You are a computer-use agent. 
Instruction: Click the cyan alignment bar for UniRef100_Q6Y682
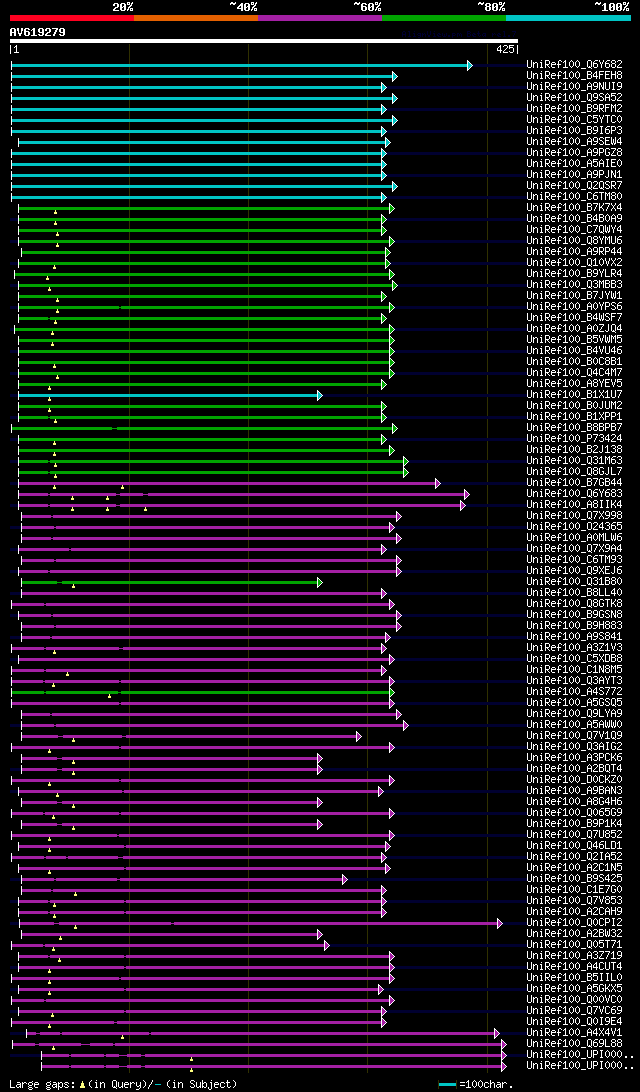242,65
